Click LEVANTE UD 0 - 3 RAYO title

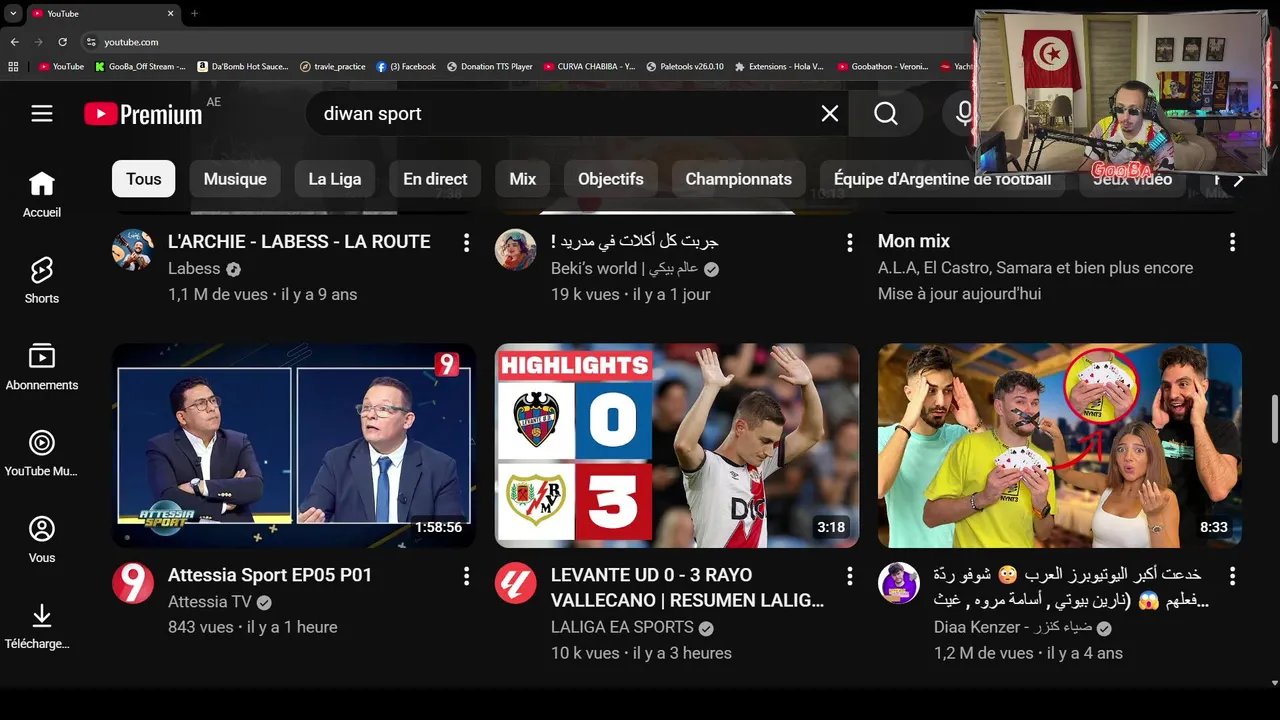[x=688, y=588]
